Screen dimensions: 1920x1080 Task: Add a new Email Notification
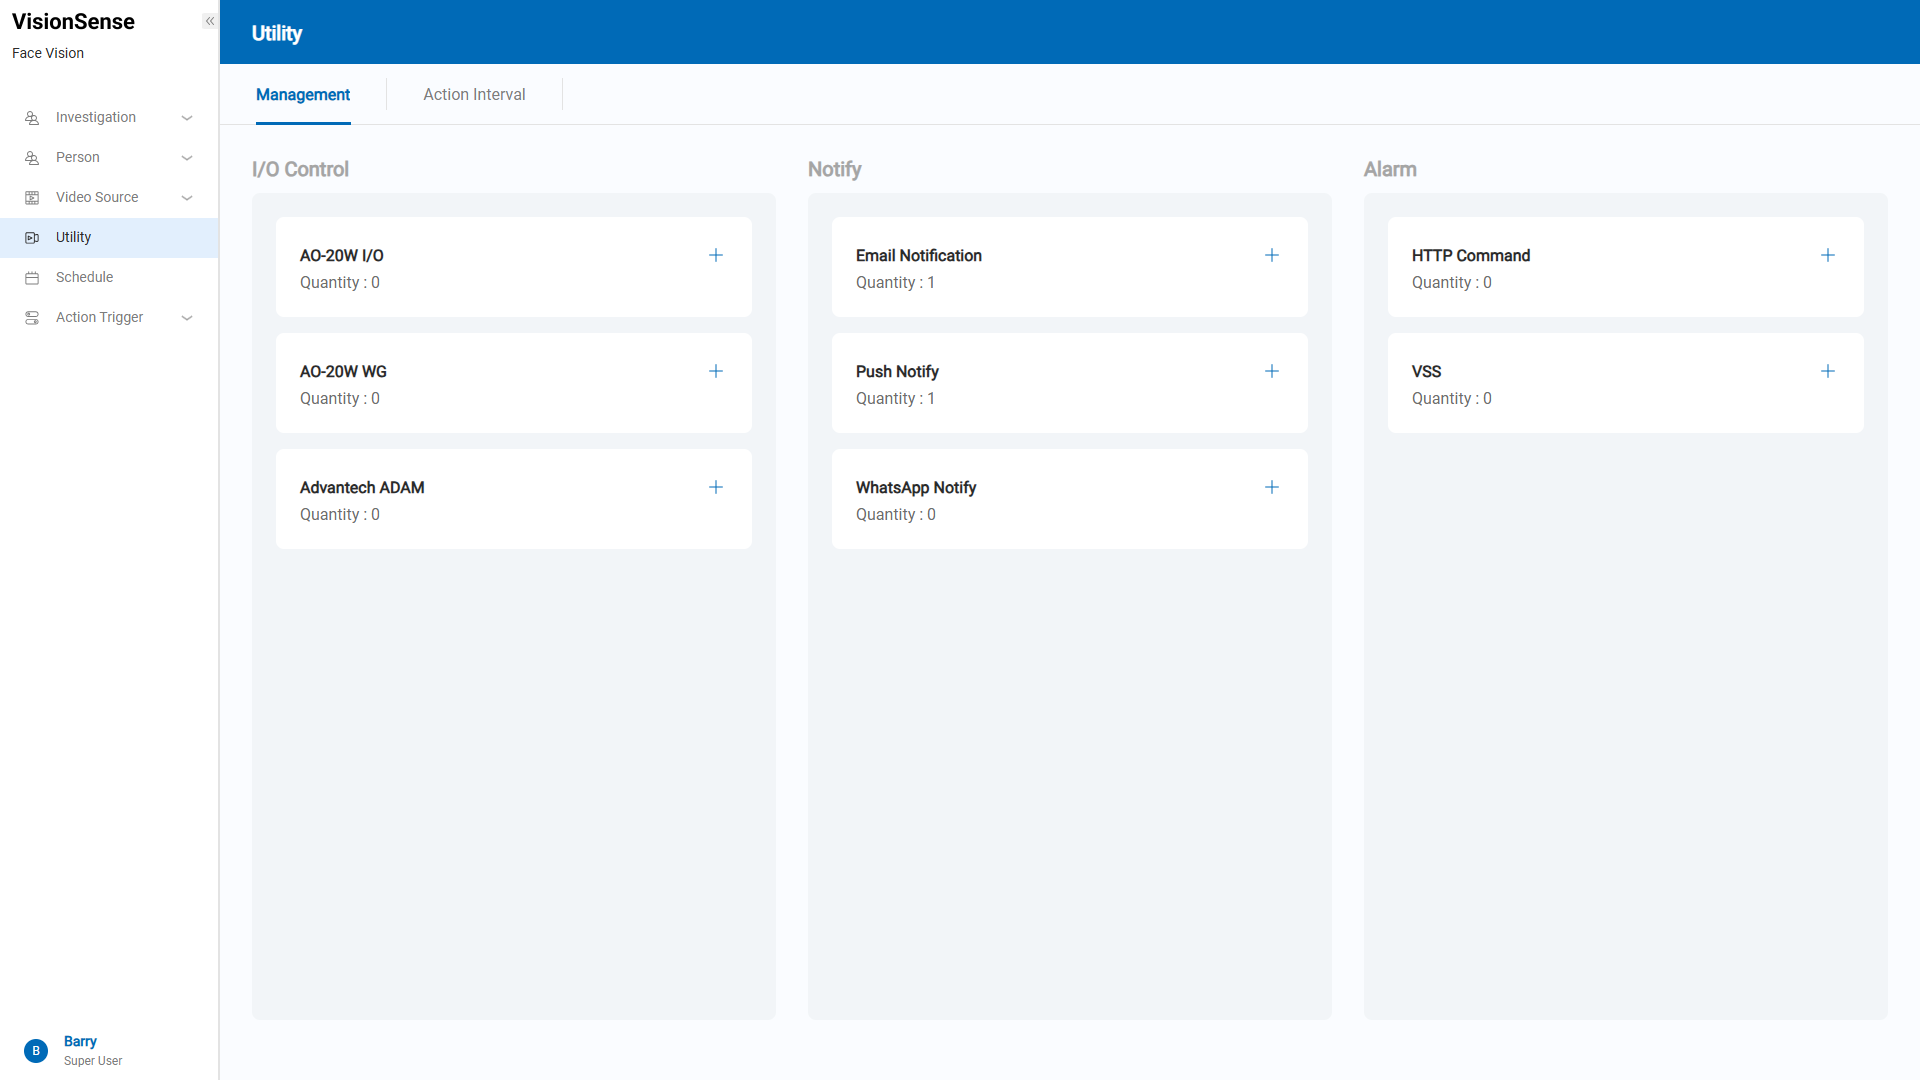pyautogui.click(x=1272, y=255)
